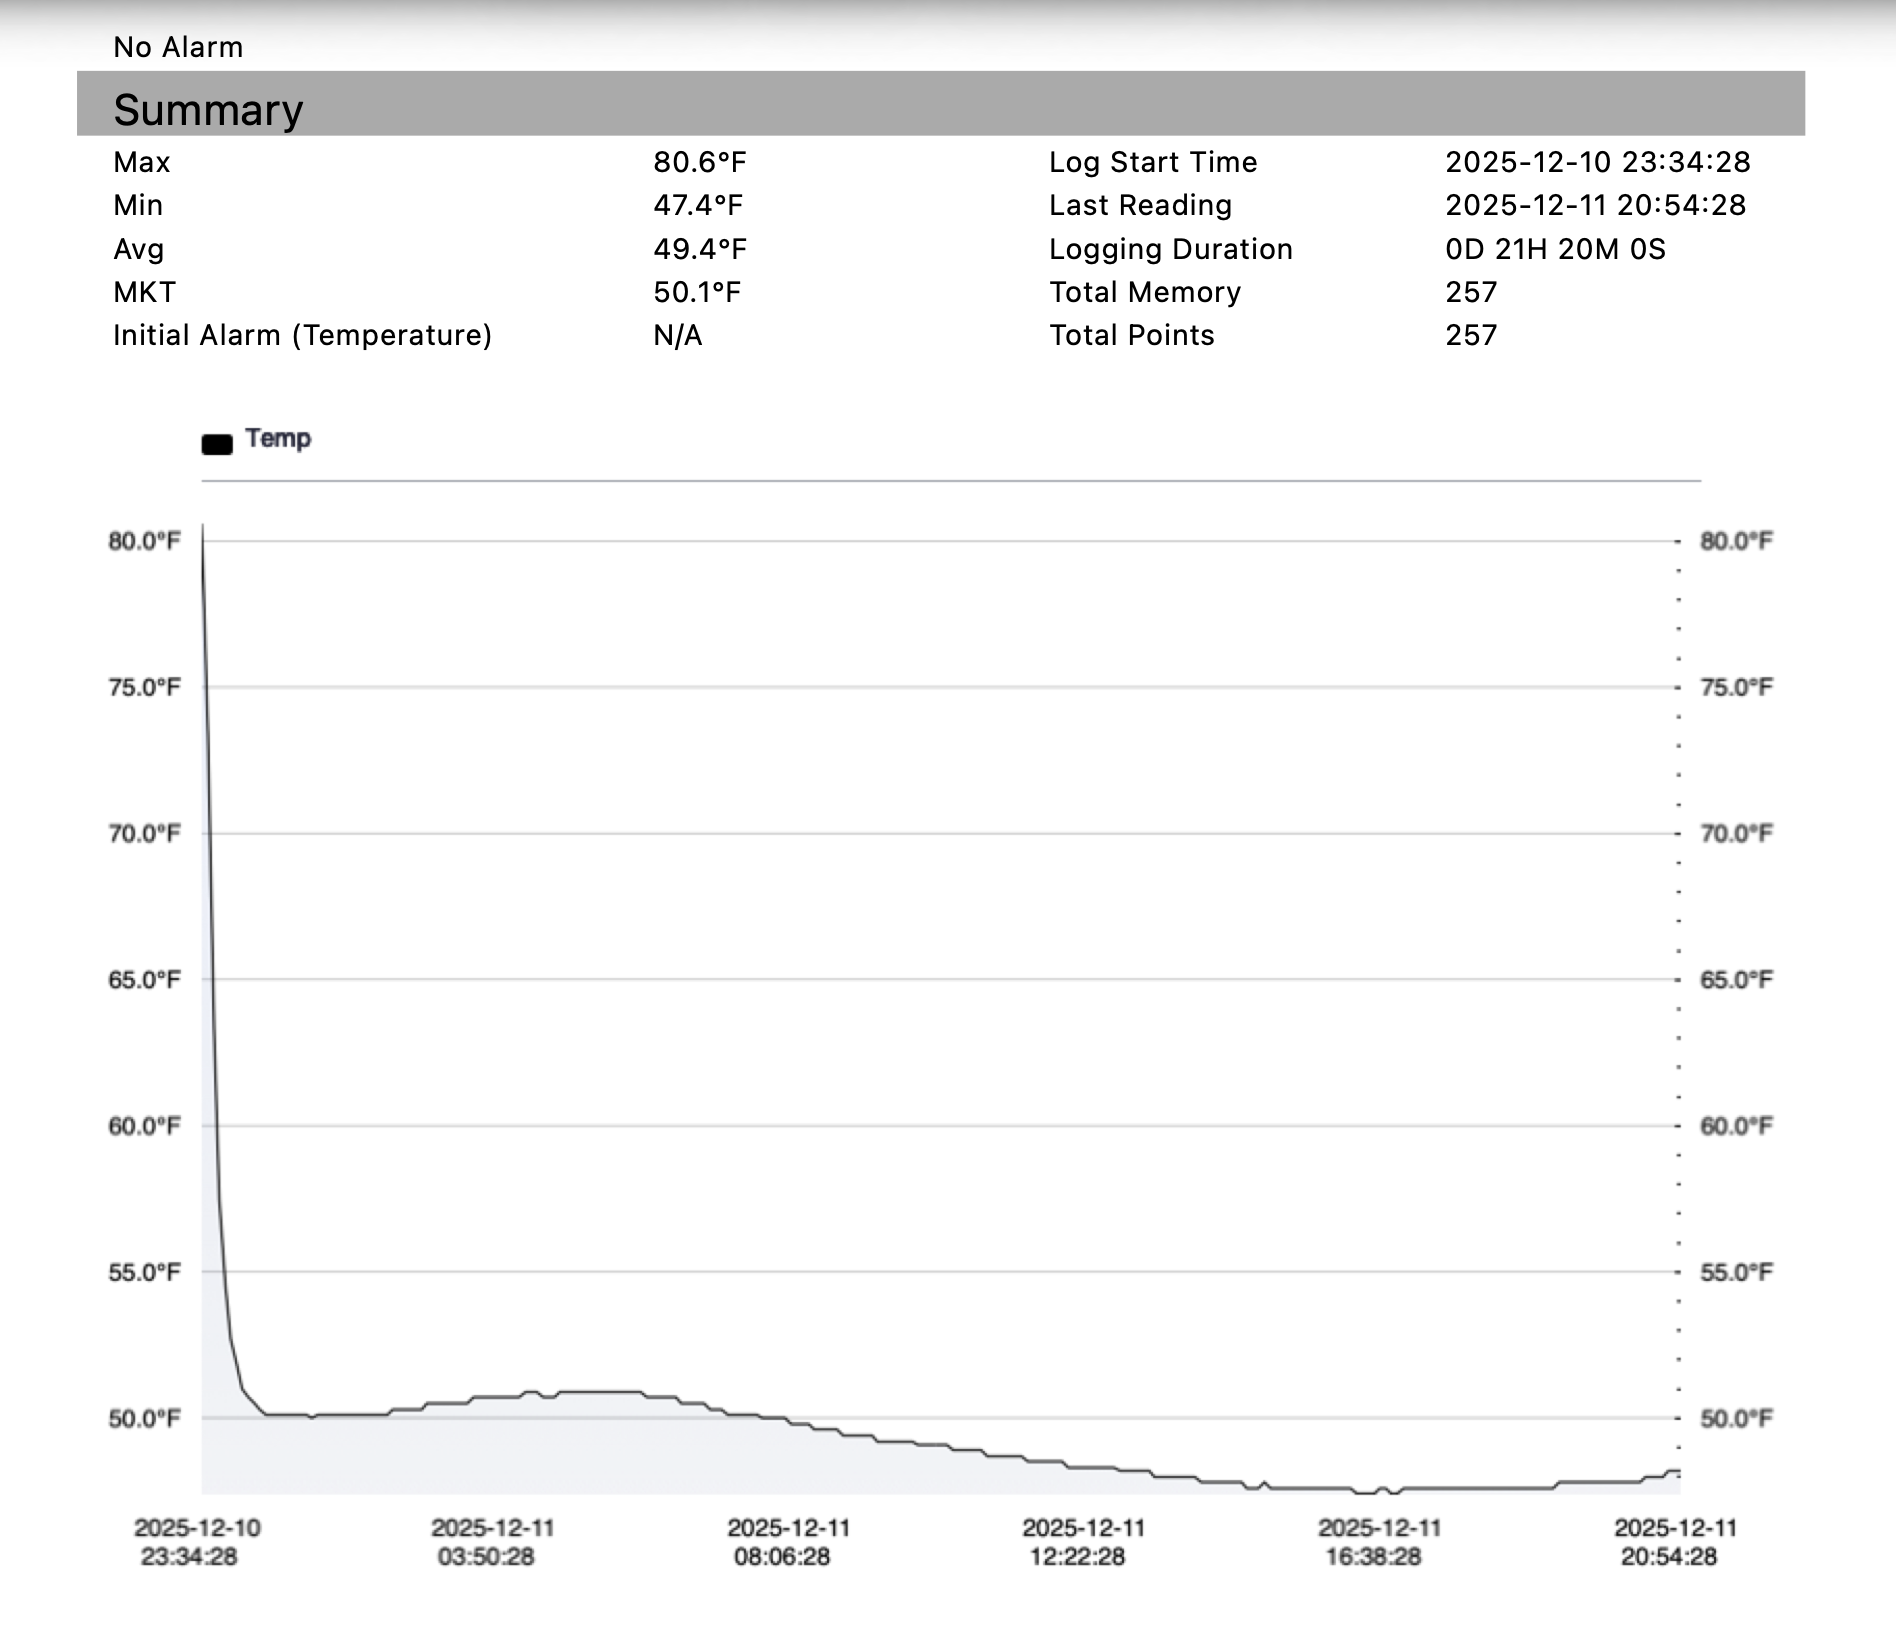Click the Logging Duration value
This screenshot has height=1628, width=1896.
(1555, 248)
